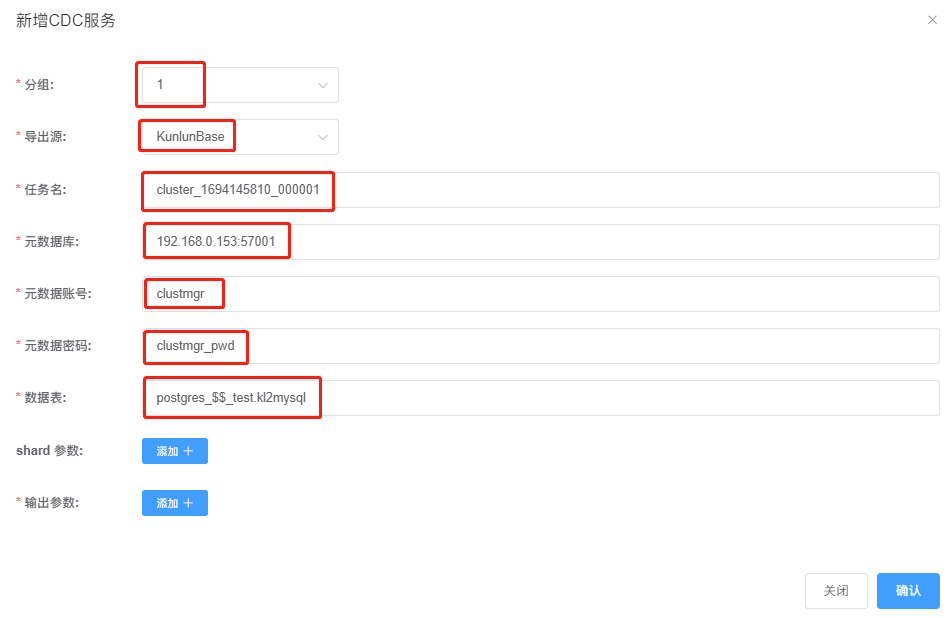Focus the 元数据库 field with 192.168.0.153:57001
Screen dimensions: 952x618
click(540, 242)
